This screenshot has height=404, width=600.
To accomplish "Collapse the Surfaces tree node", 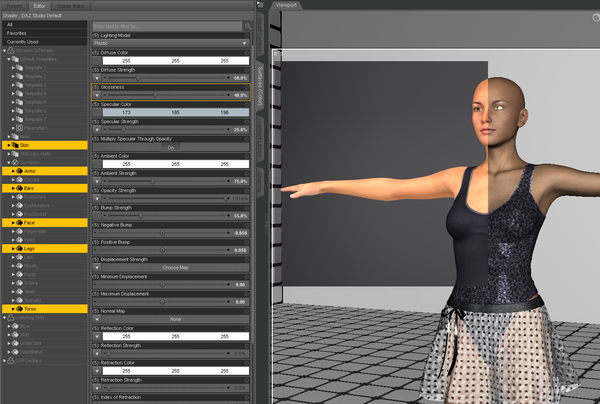I will coord(9,163).
